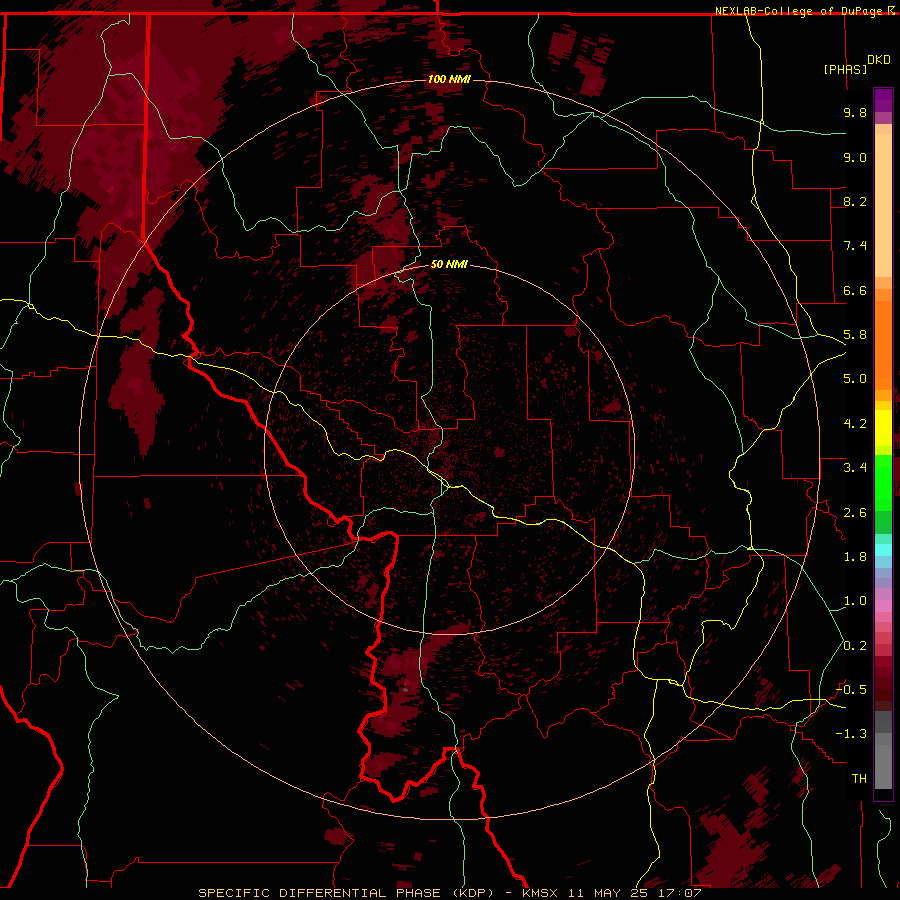Click the 6.6 legend value
The image size is (900, 900).
855,290
